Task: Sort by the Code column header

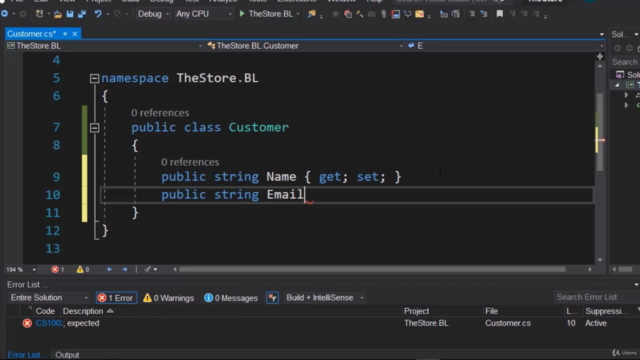Action: pos(45,311)
